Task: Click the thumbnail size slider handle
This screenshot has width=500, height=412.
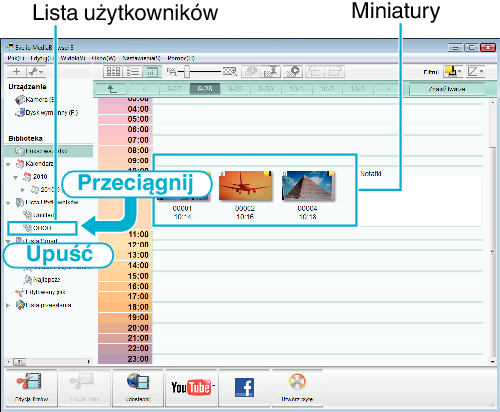Action: click(x=187, y=71)
